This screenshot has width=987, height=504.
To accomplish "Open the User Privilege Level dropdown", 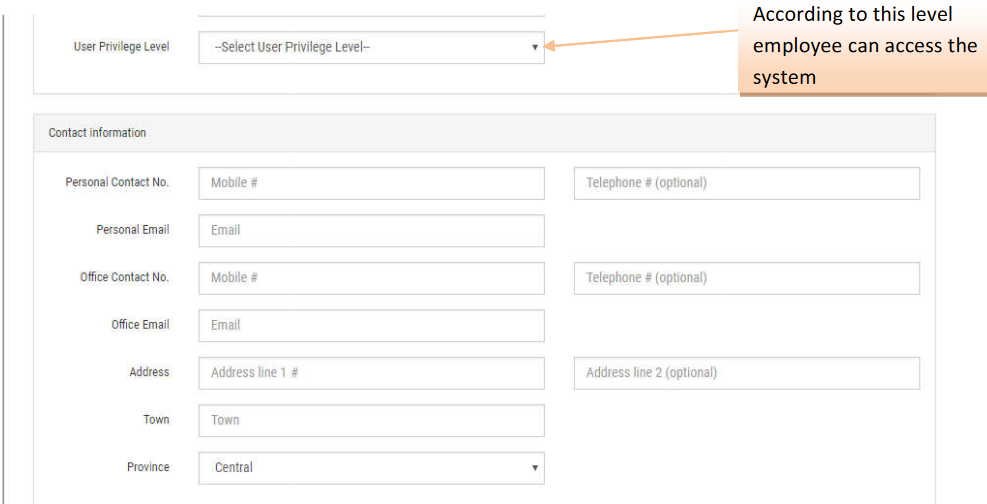I will [371, 47].
